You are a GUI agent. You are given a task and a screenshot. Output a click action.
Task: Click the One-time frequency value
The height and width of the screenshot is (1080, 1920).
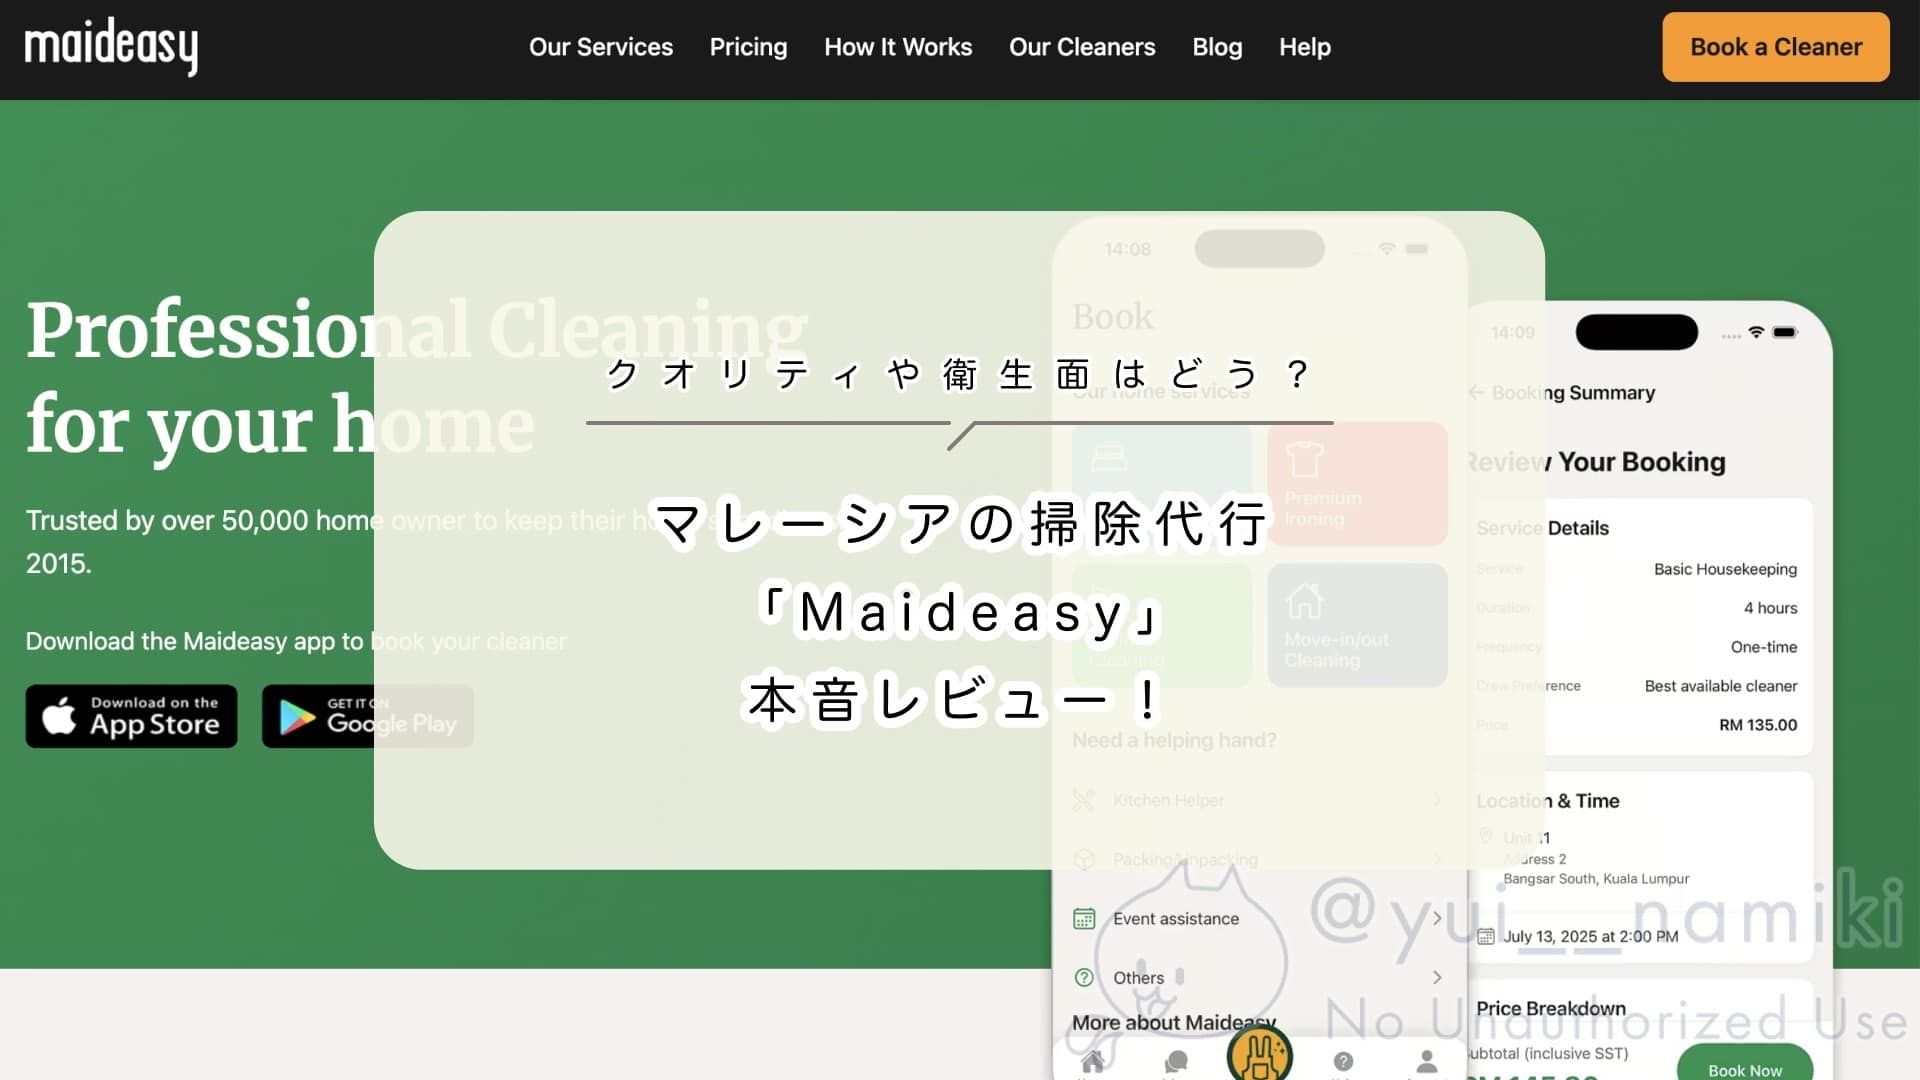point(1764,647)
